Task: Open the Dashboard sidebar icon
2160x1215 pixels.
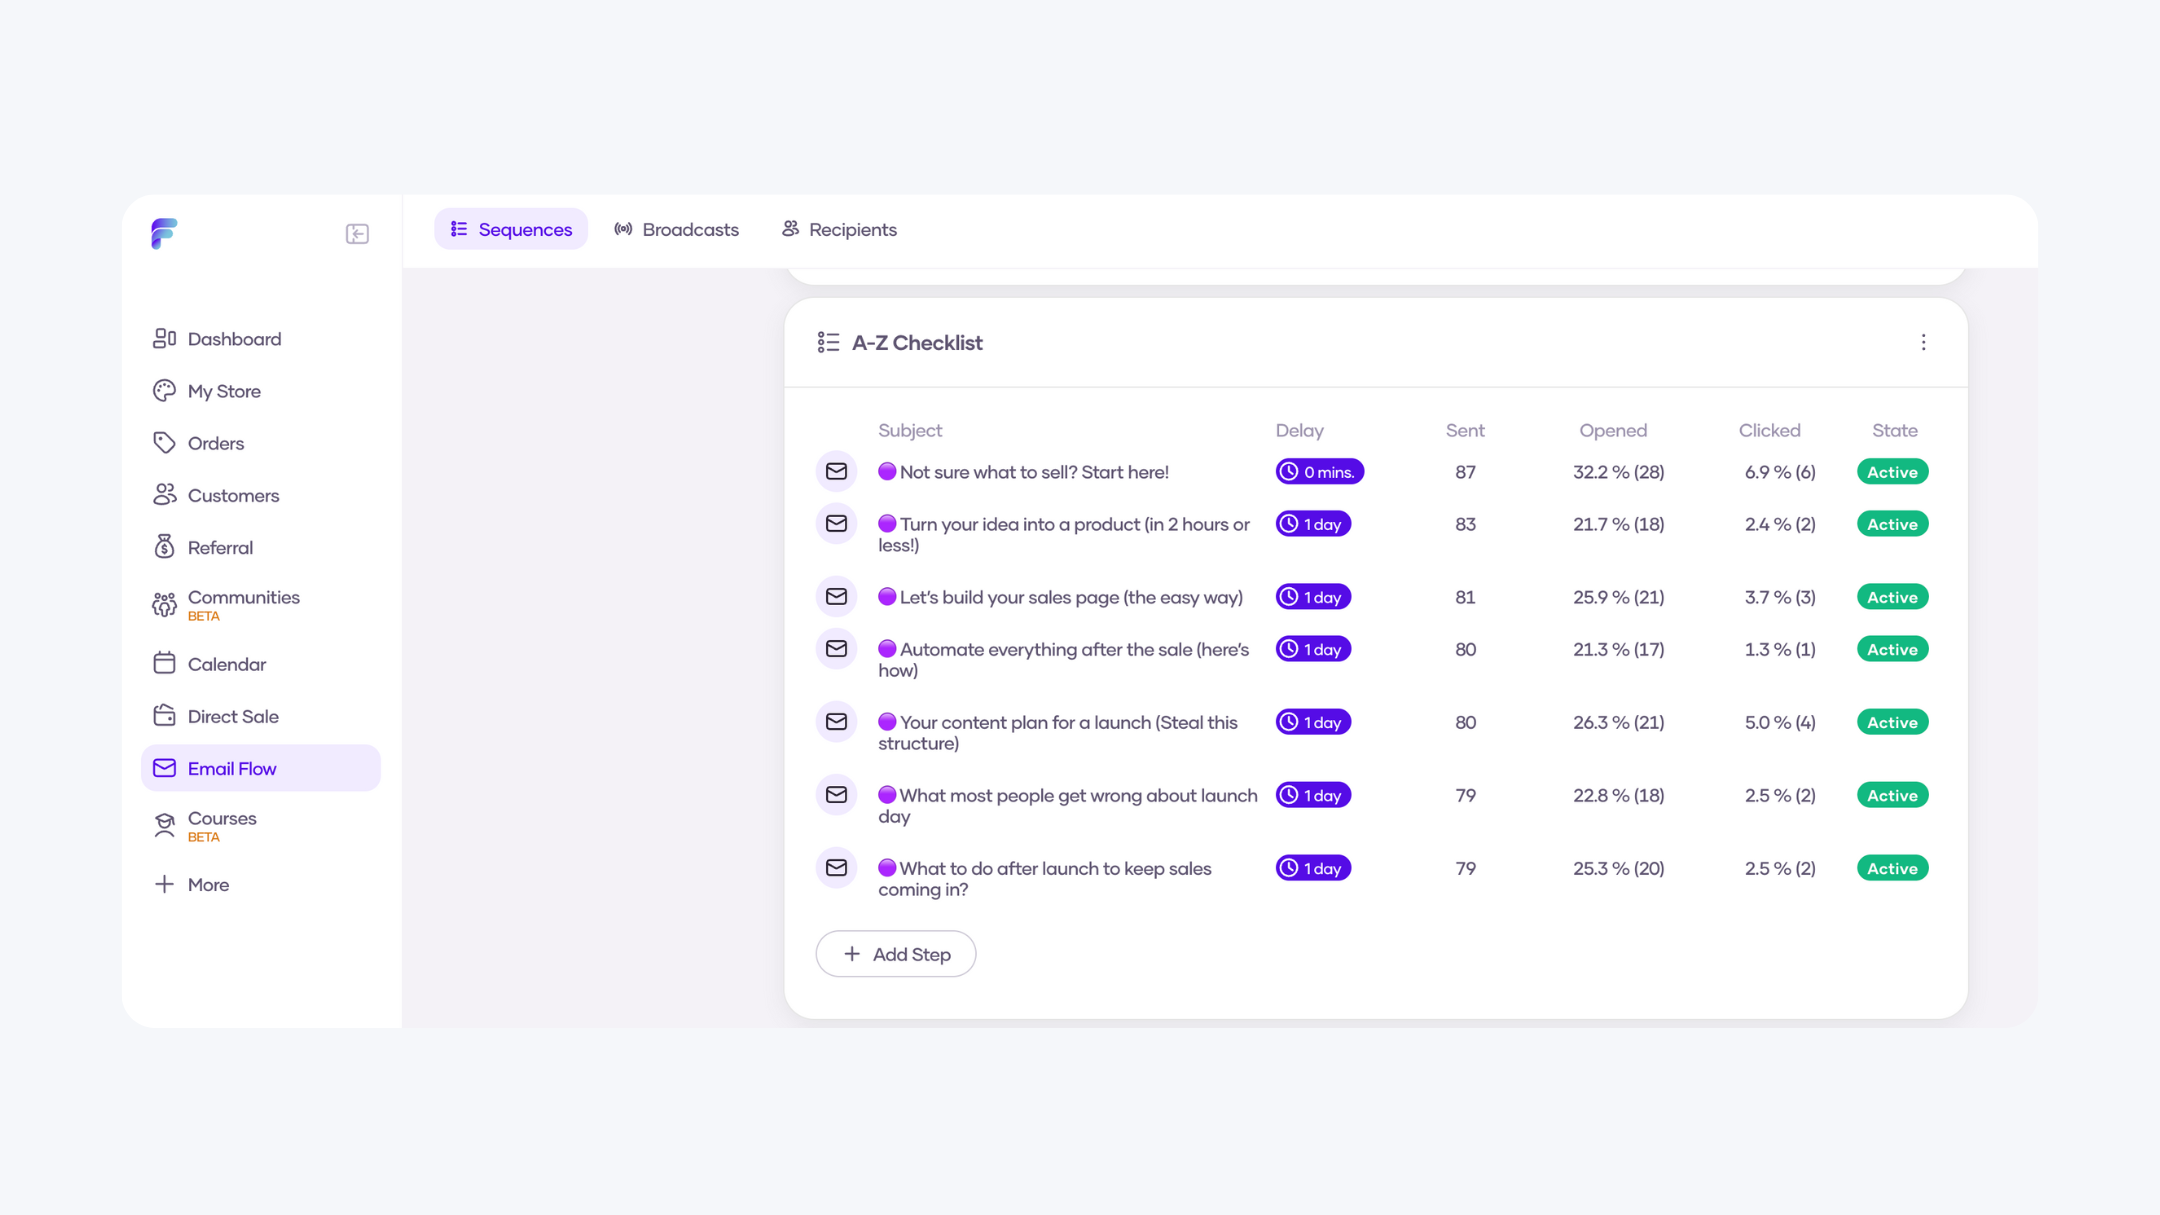Action: [x=164, y=339]
